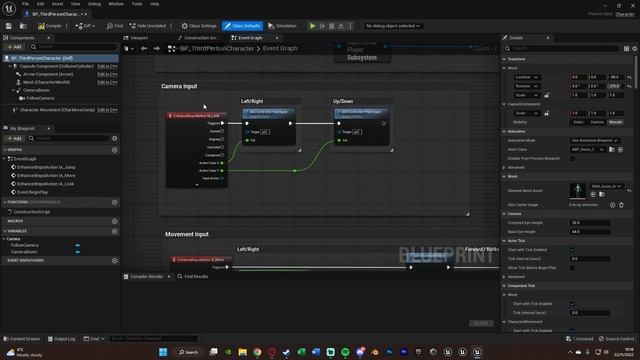Open the Animation Mode dropdown
Screen dimensions: 640x360
tap(594, 140)
